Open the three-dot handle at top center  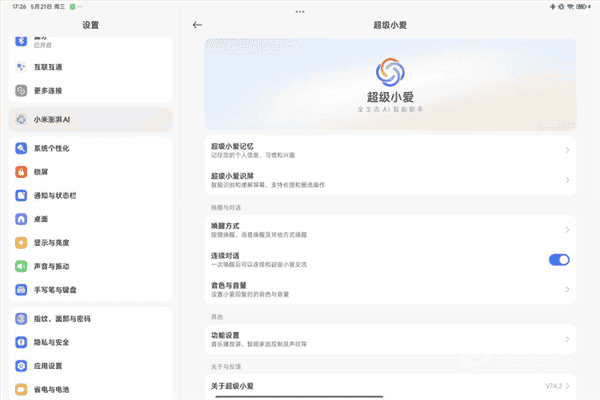coord(300,12)
